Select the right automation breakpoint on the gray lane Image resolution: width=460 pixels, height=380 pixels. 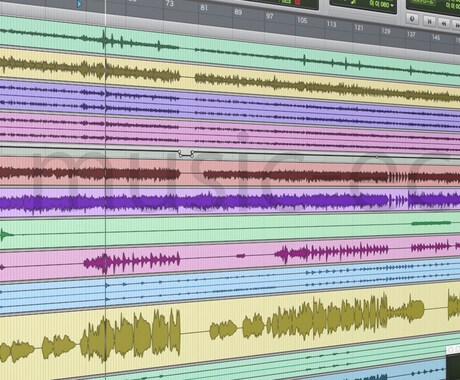click(192, 153)
